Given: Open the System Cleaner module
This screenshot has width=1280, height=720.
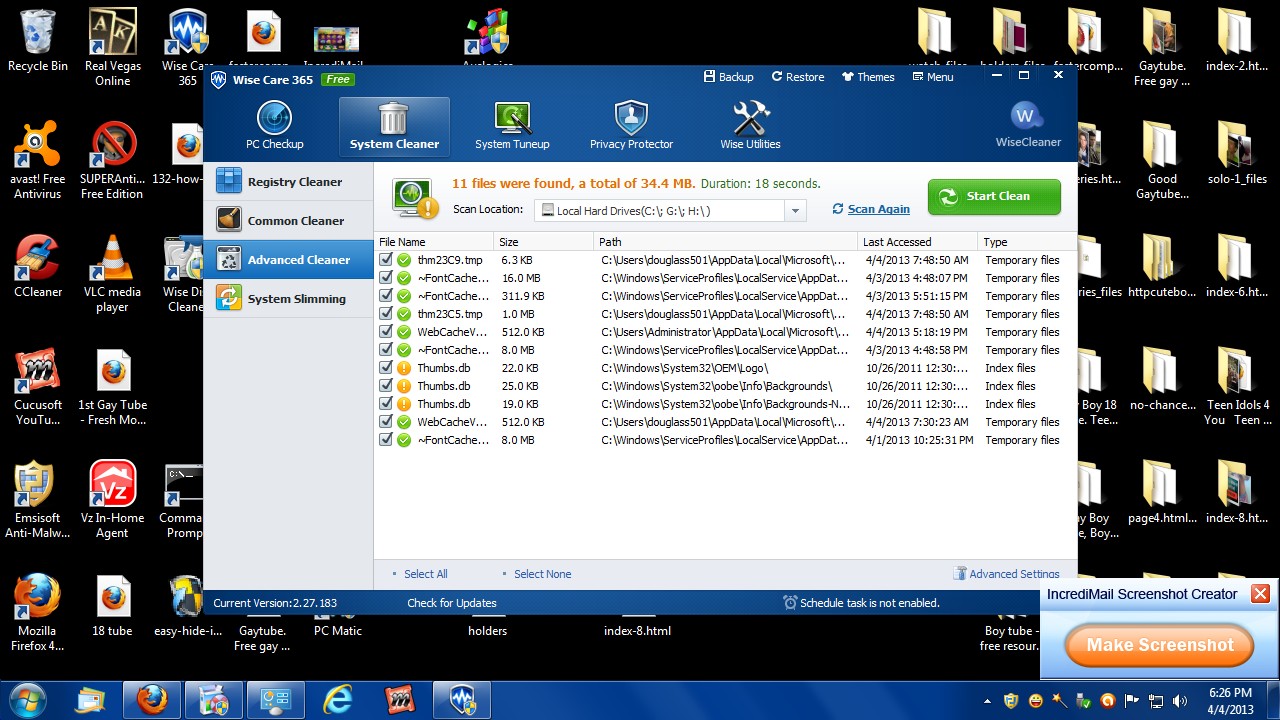Looking at the screenshot, I should [x=394, y=126].
